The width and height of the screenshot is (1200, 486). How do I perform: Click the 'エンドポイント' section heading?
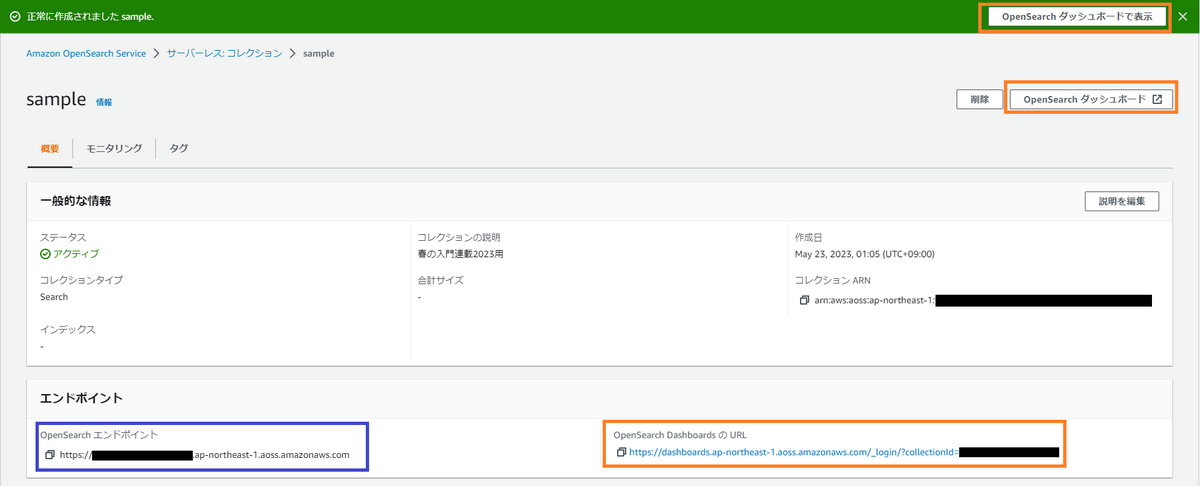coord(82,398)
